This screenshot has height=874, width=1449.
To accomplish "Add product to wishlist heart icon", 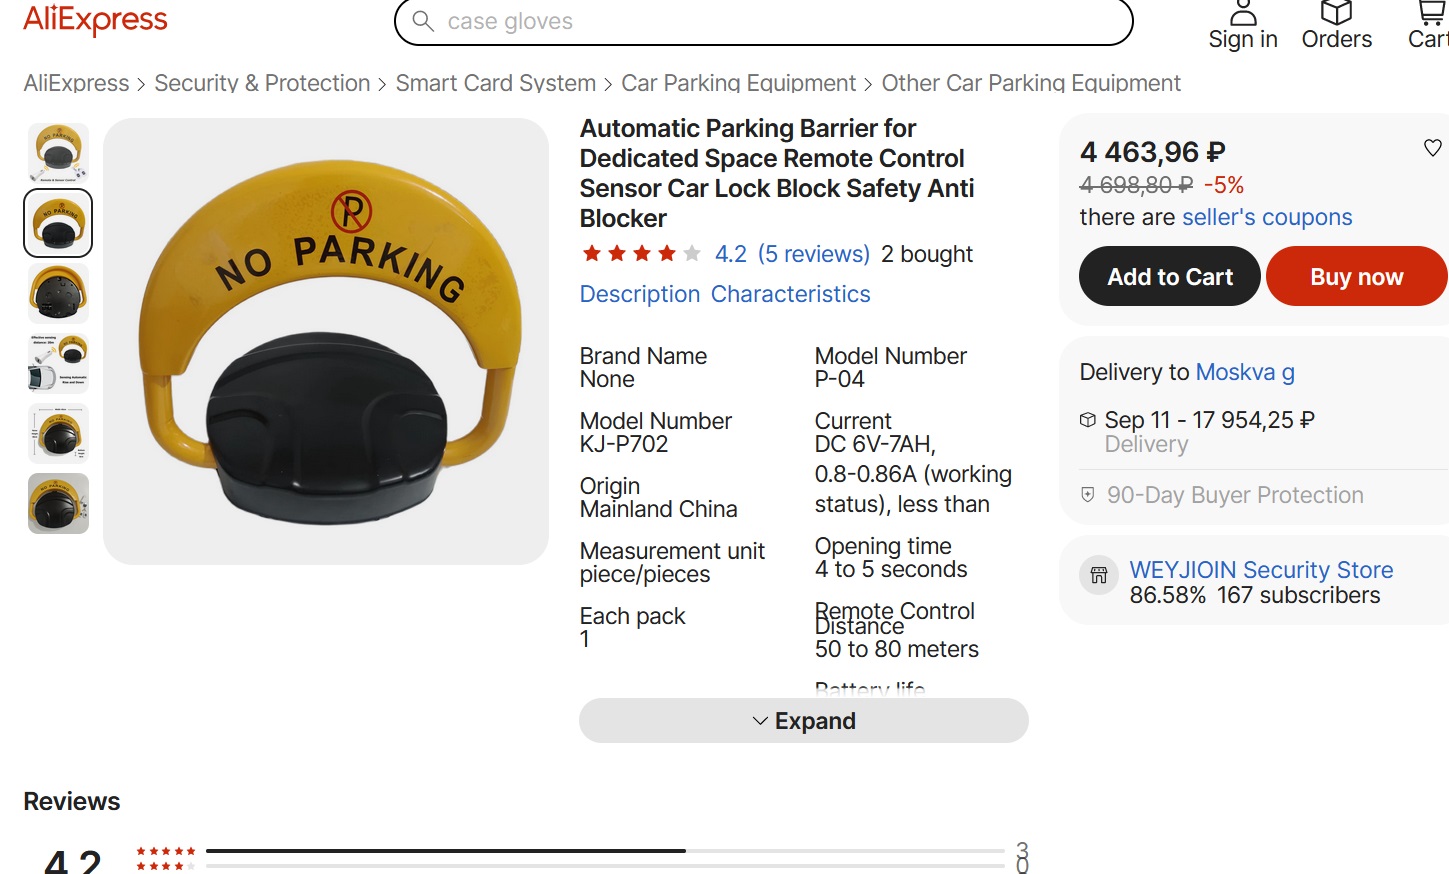I will pos(1432,148).
